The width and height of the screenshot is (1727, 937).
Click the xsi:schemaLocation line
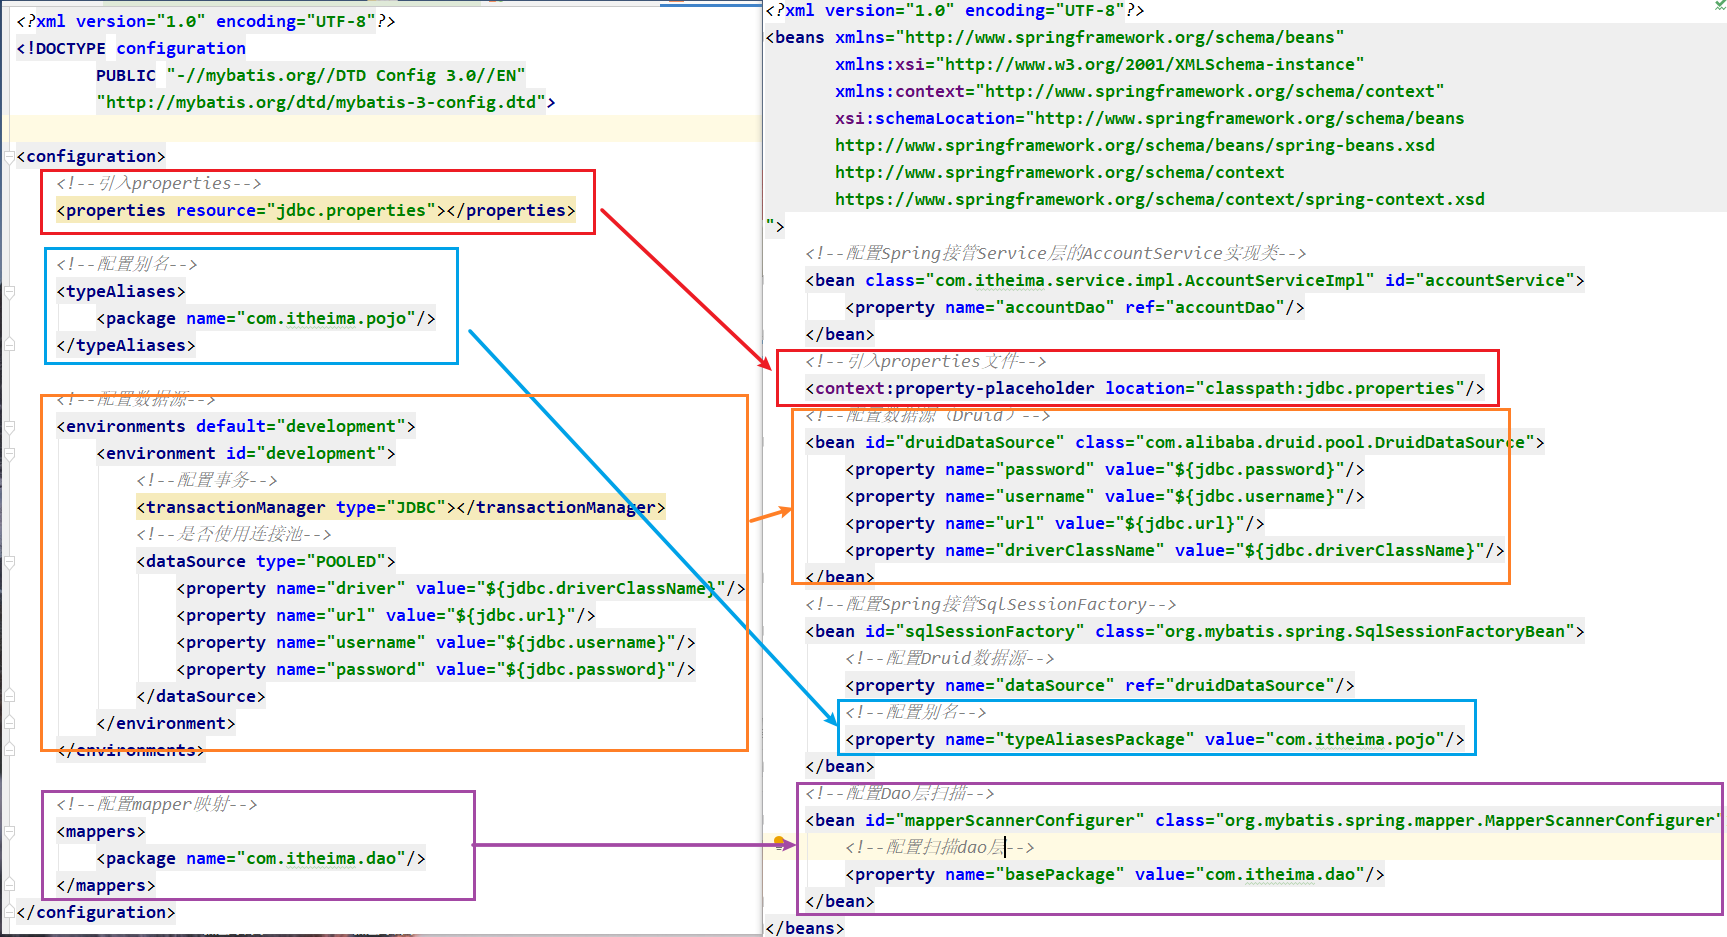(x=1150, y=118)
